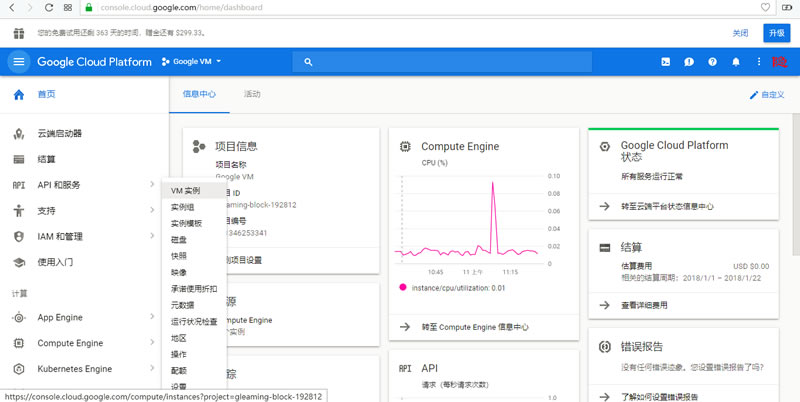Viewport: 800px width, 402px height.
Task: Expand the API 和服务 submenu arrow
Action: 152,184
